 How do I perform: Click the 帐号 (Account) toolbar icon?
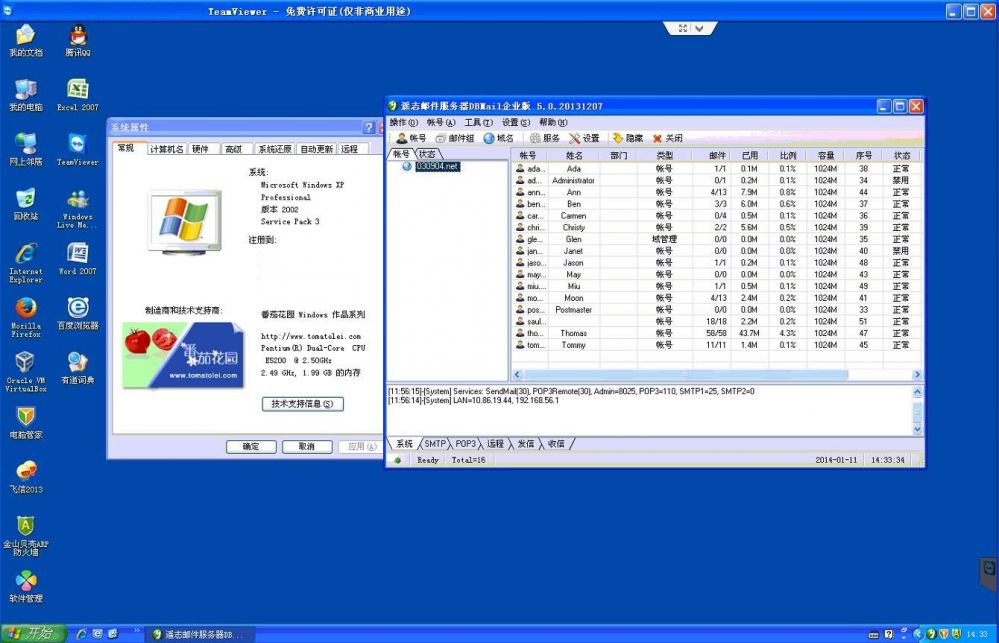(410, 138)
